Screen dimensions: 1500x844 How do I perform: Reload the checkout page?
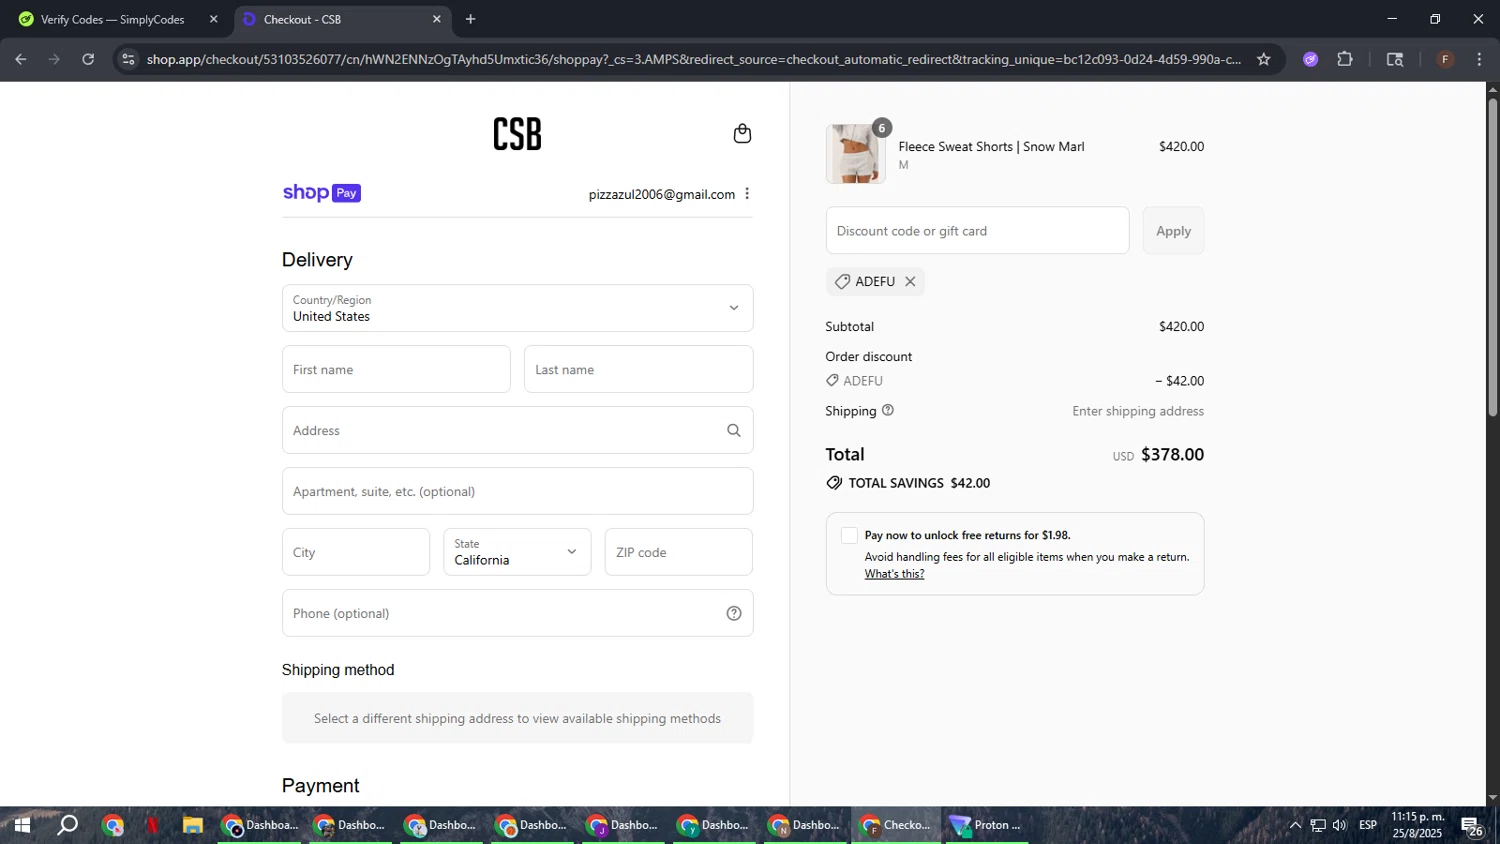(x=88, y=59)
